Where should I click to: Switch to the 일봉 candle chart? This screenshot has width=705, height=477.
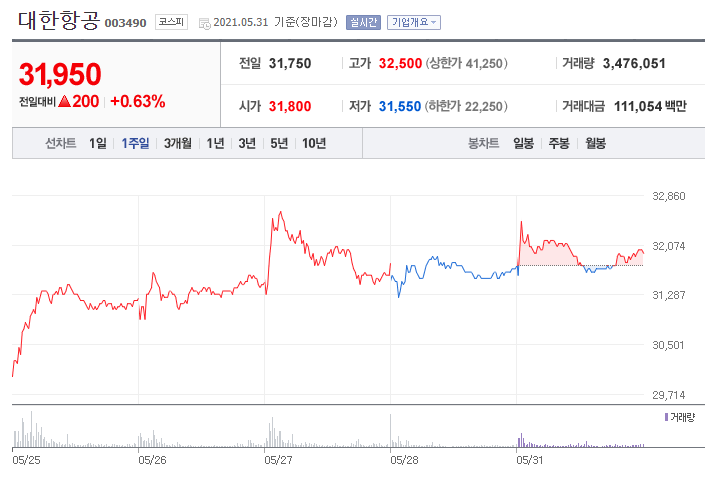[x=523, y=143]
